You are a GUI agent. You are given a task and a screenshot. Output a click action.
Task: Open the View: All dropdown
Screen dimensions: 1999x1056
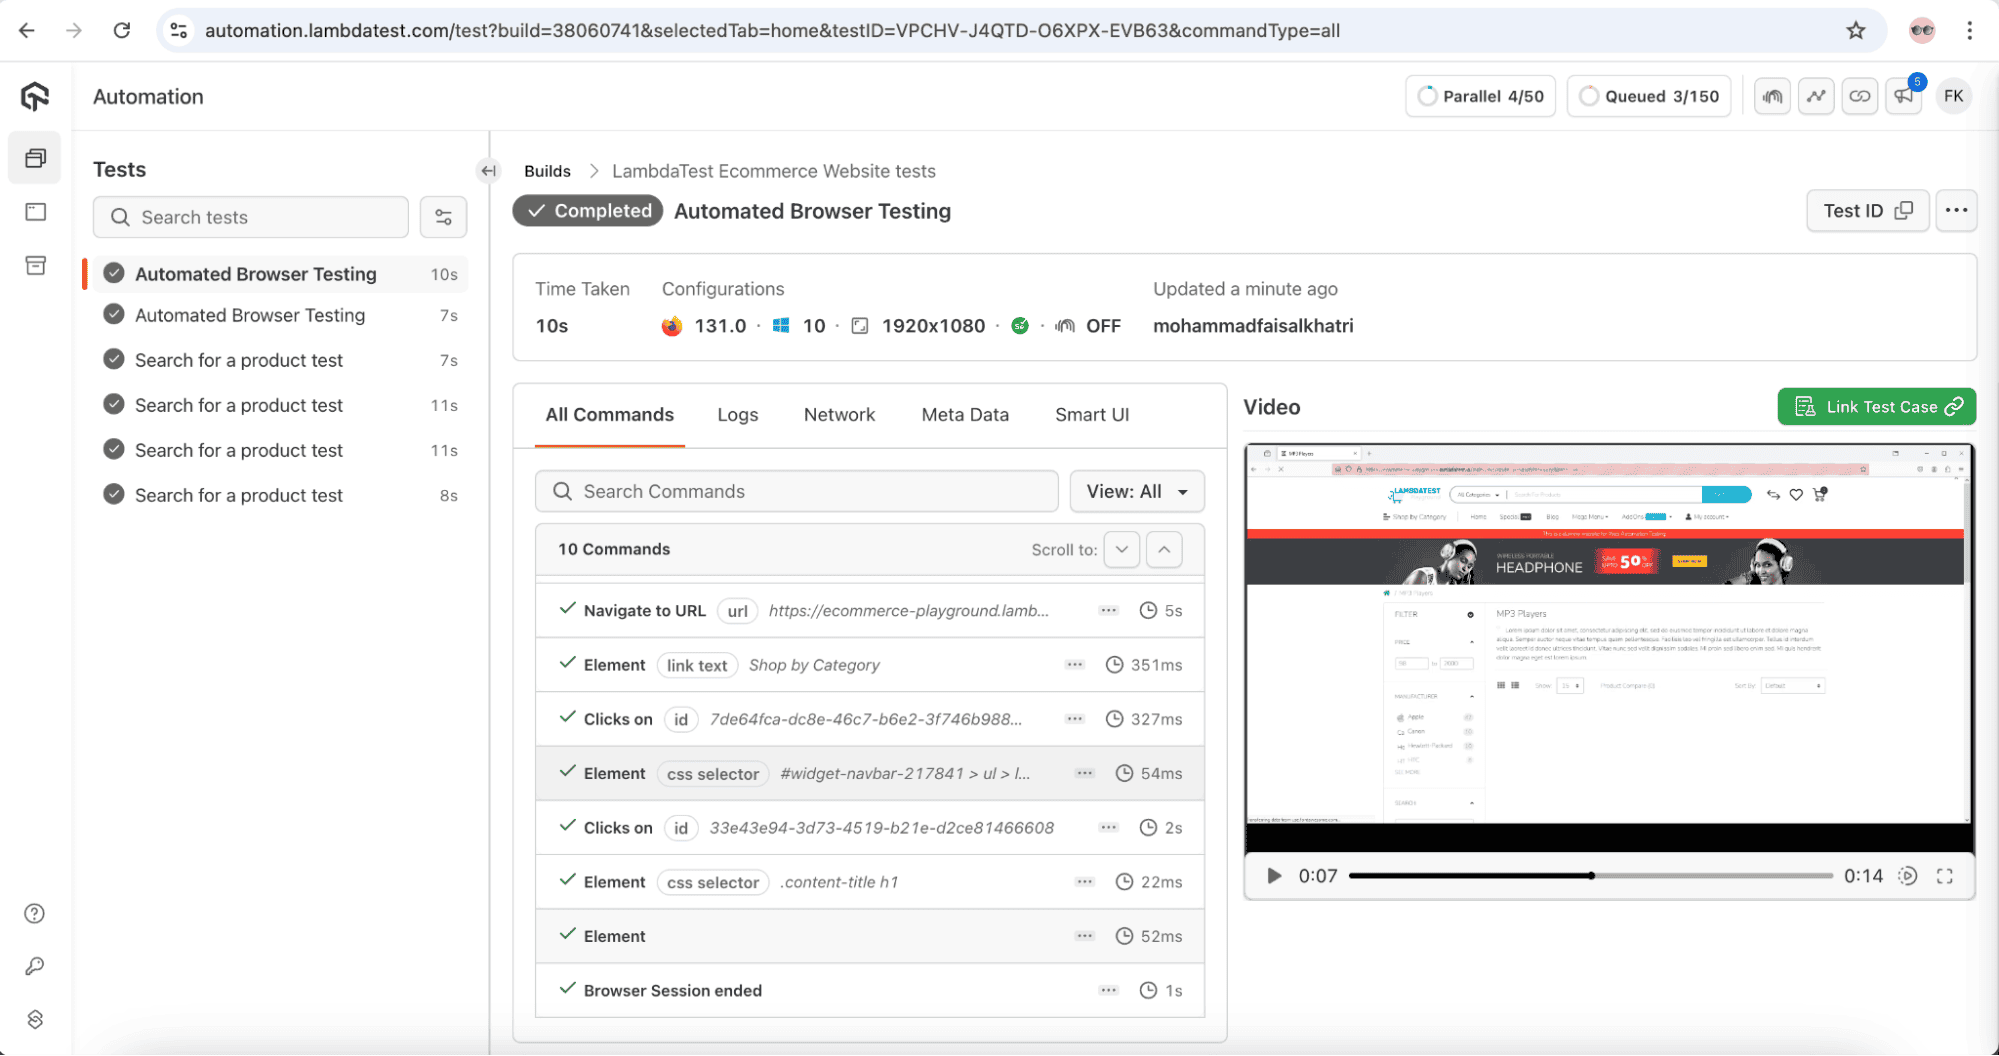pyautogui.click(x=1136, y=491)
